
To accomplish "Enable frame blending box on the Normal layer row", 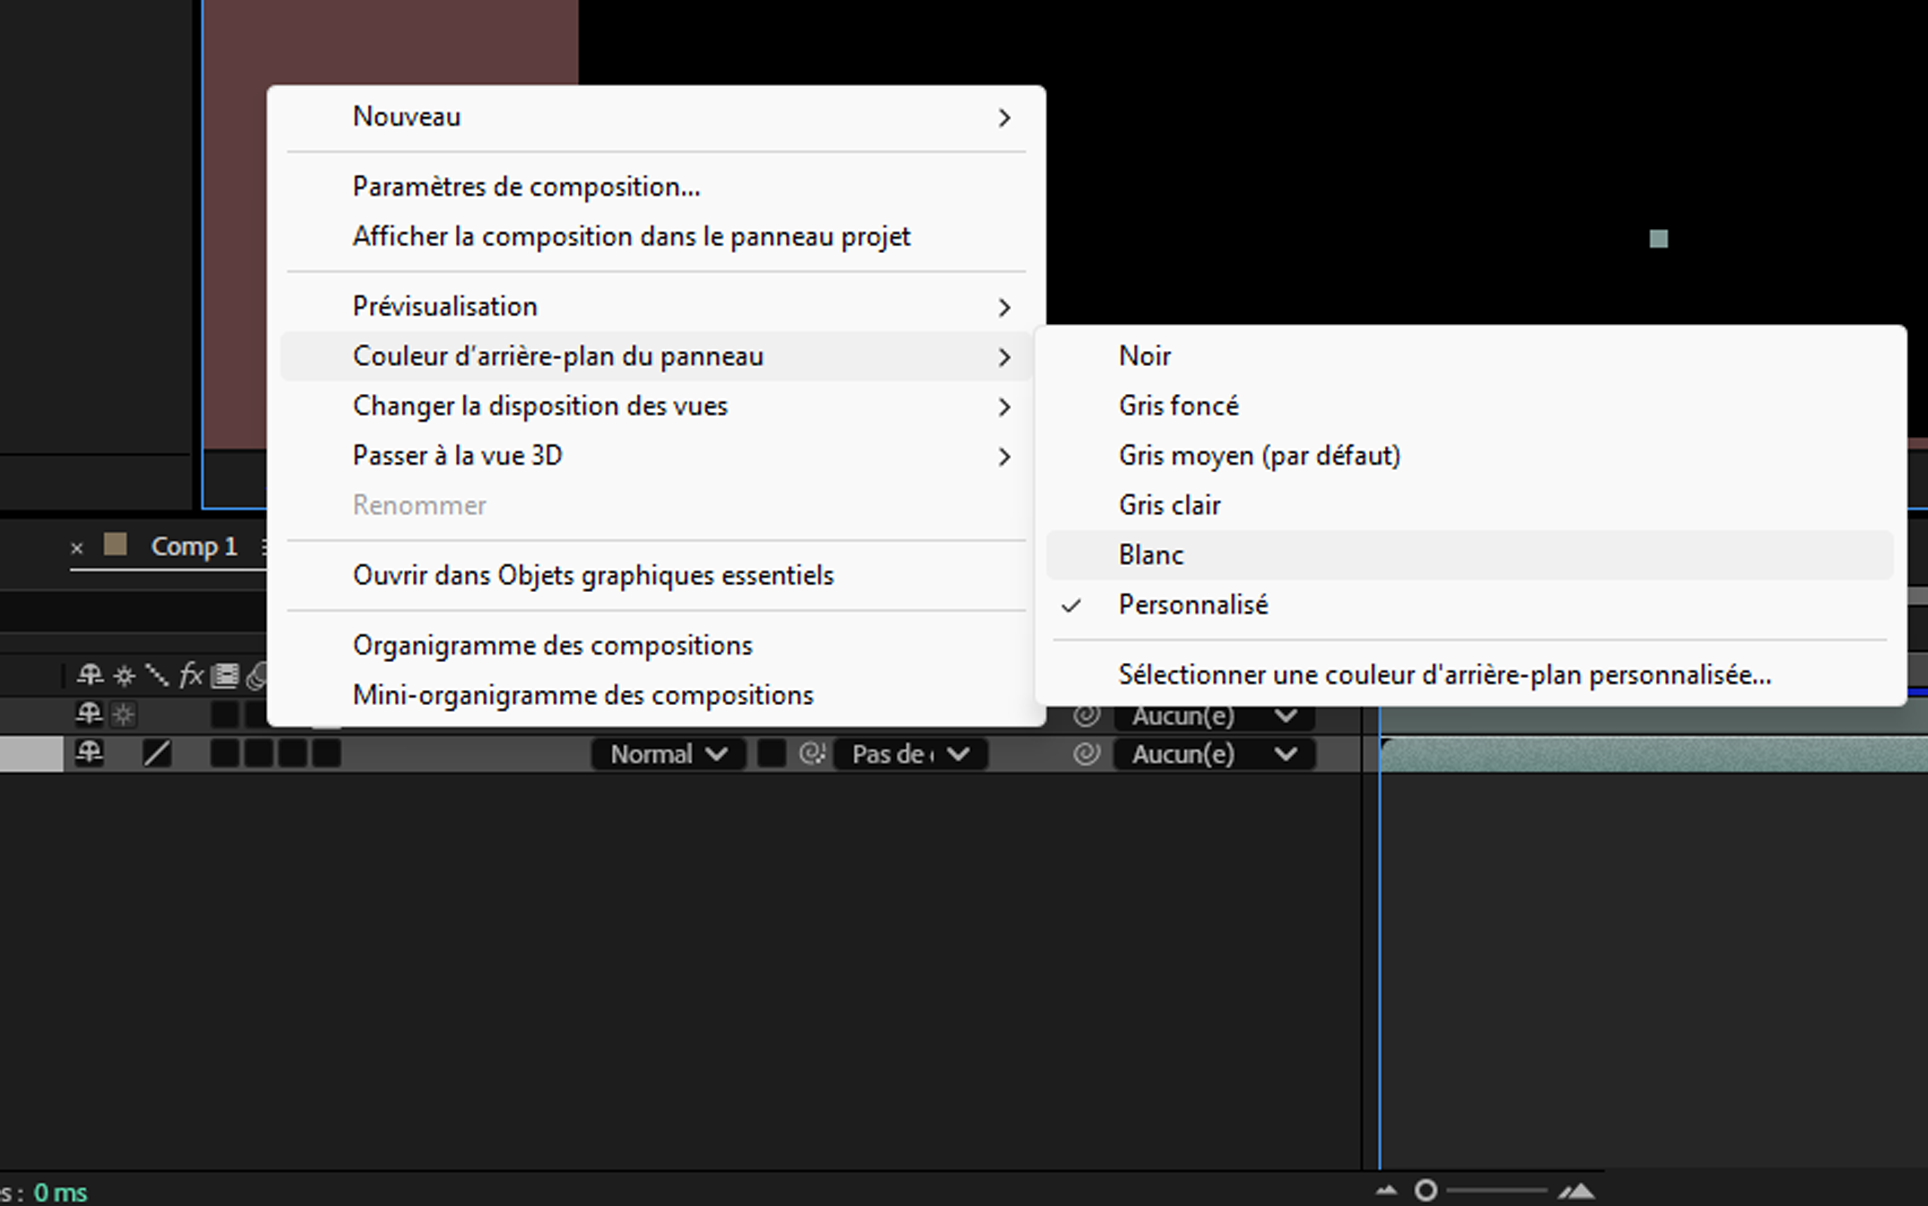I will [225, 753].
